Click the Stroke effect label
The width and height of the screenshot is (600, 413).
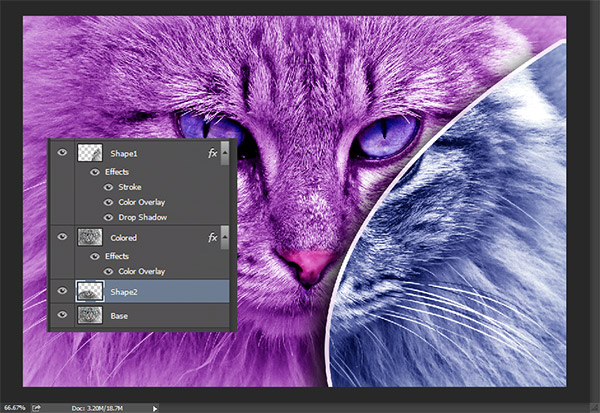point(131,186)
